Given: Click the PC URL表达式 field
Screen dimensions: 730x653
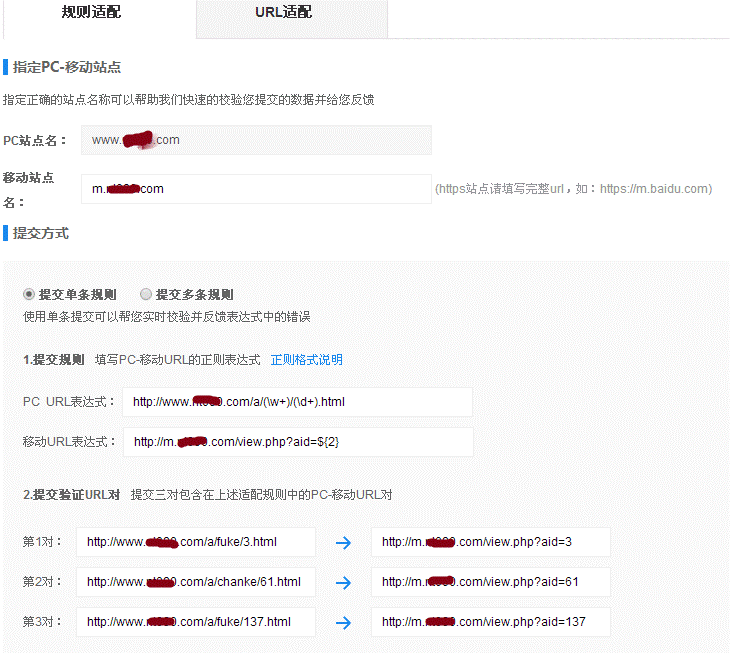Looking at the screenshot, I should 297,403.
